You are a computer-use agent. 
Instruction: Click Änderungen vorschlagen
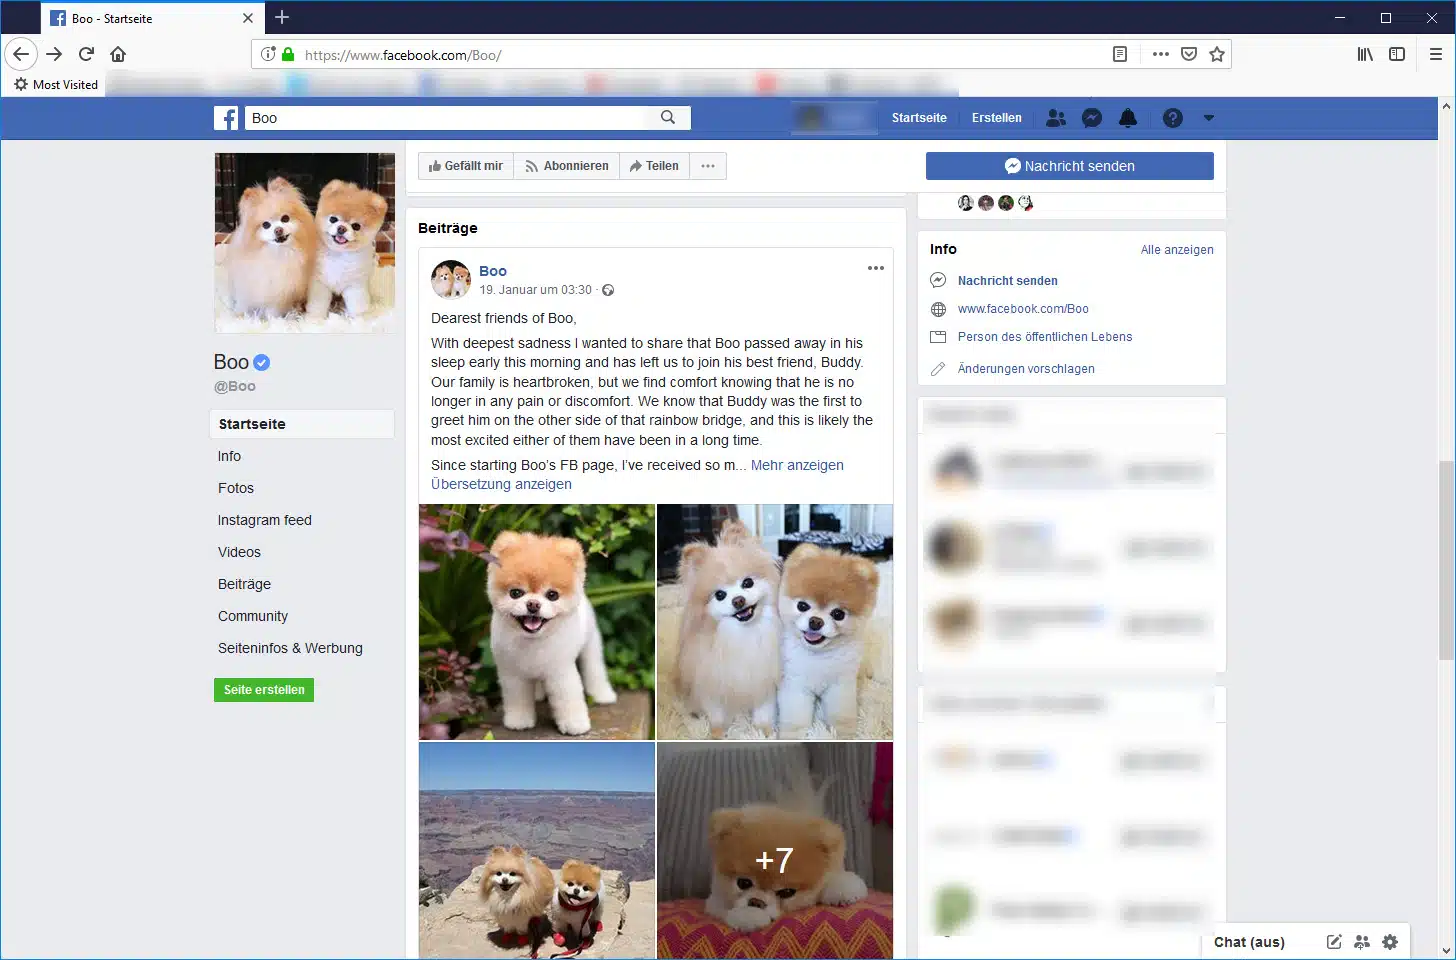[1026, 369]
